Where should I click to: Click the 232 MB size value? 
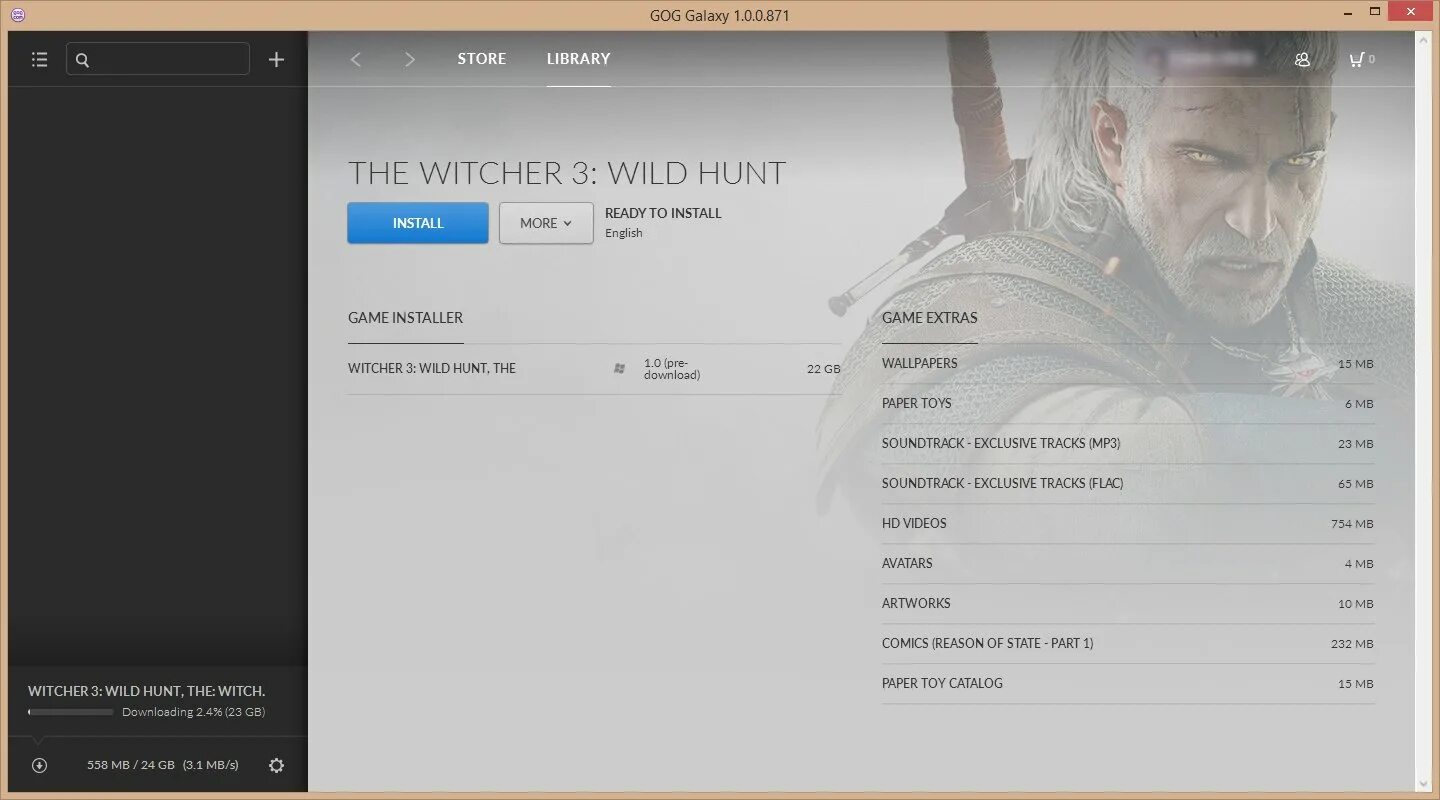tap(1352, 644)
